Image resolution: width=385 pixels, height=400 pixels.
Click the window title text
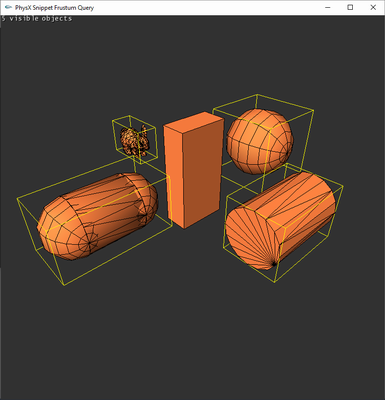point(54,8)
